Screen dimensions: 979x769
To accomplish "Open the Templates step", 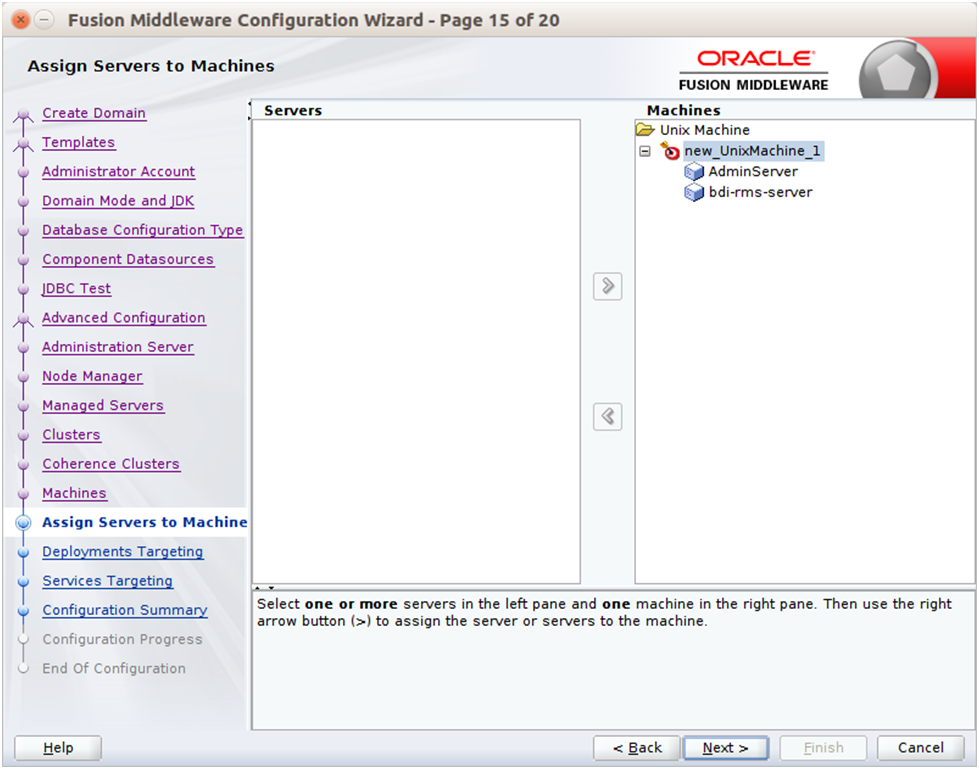I will click(x=79, y=142).
